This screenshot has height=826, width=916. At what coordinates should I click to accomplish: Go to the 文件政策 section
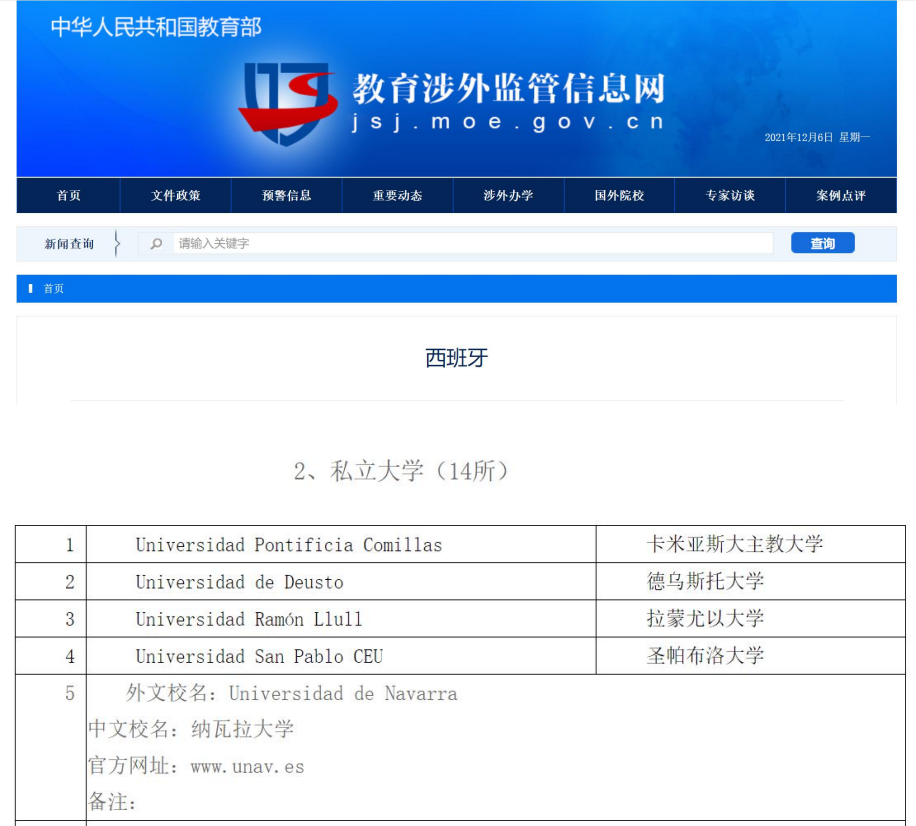coord(176,195)
